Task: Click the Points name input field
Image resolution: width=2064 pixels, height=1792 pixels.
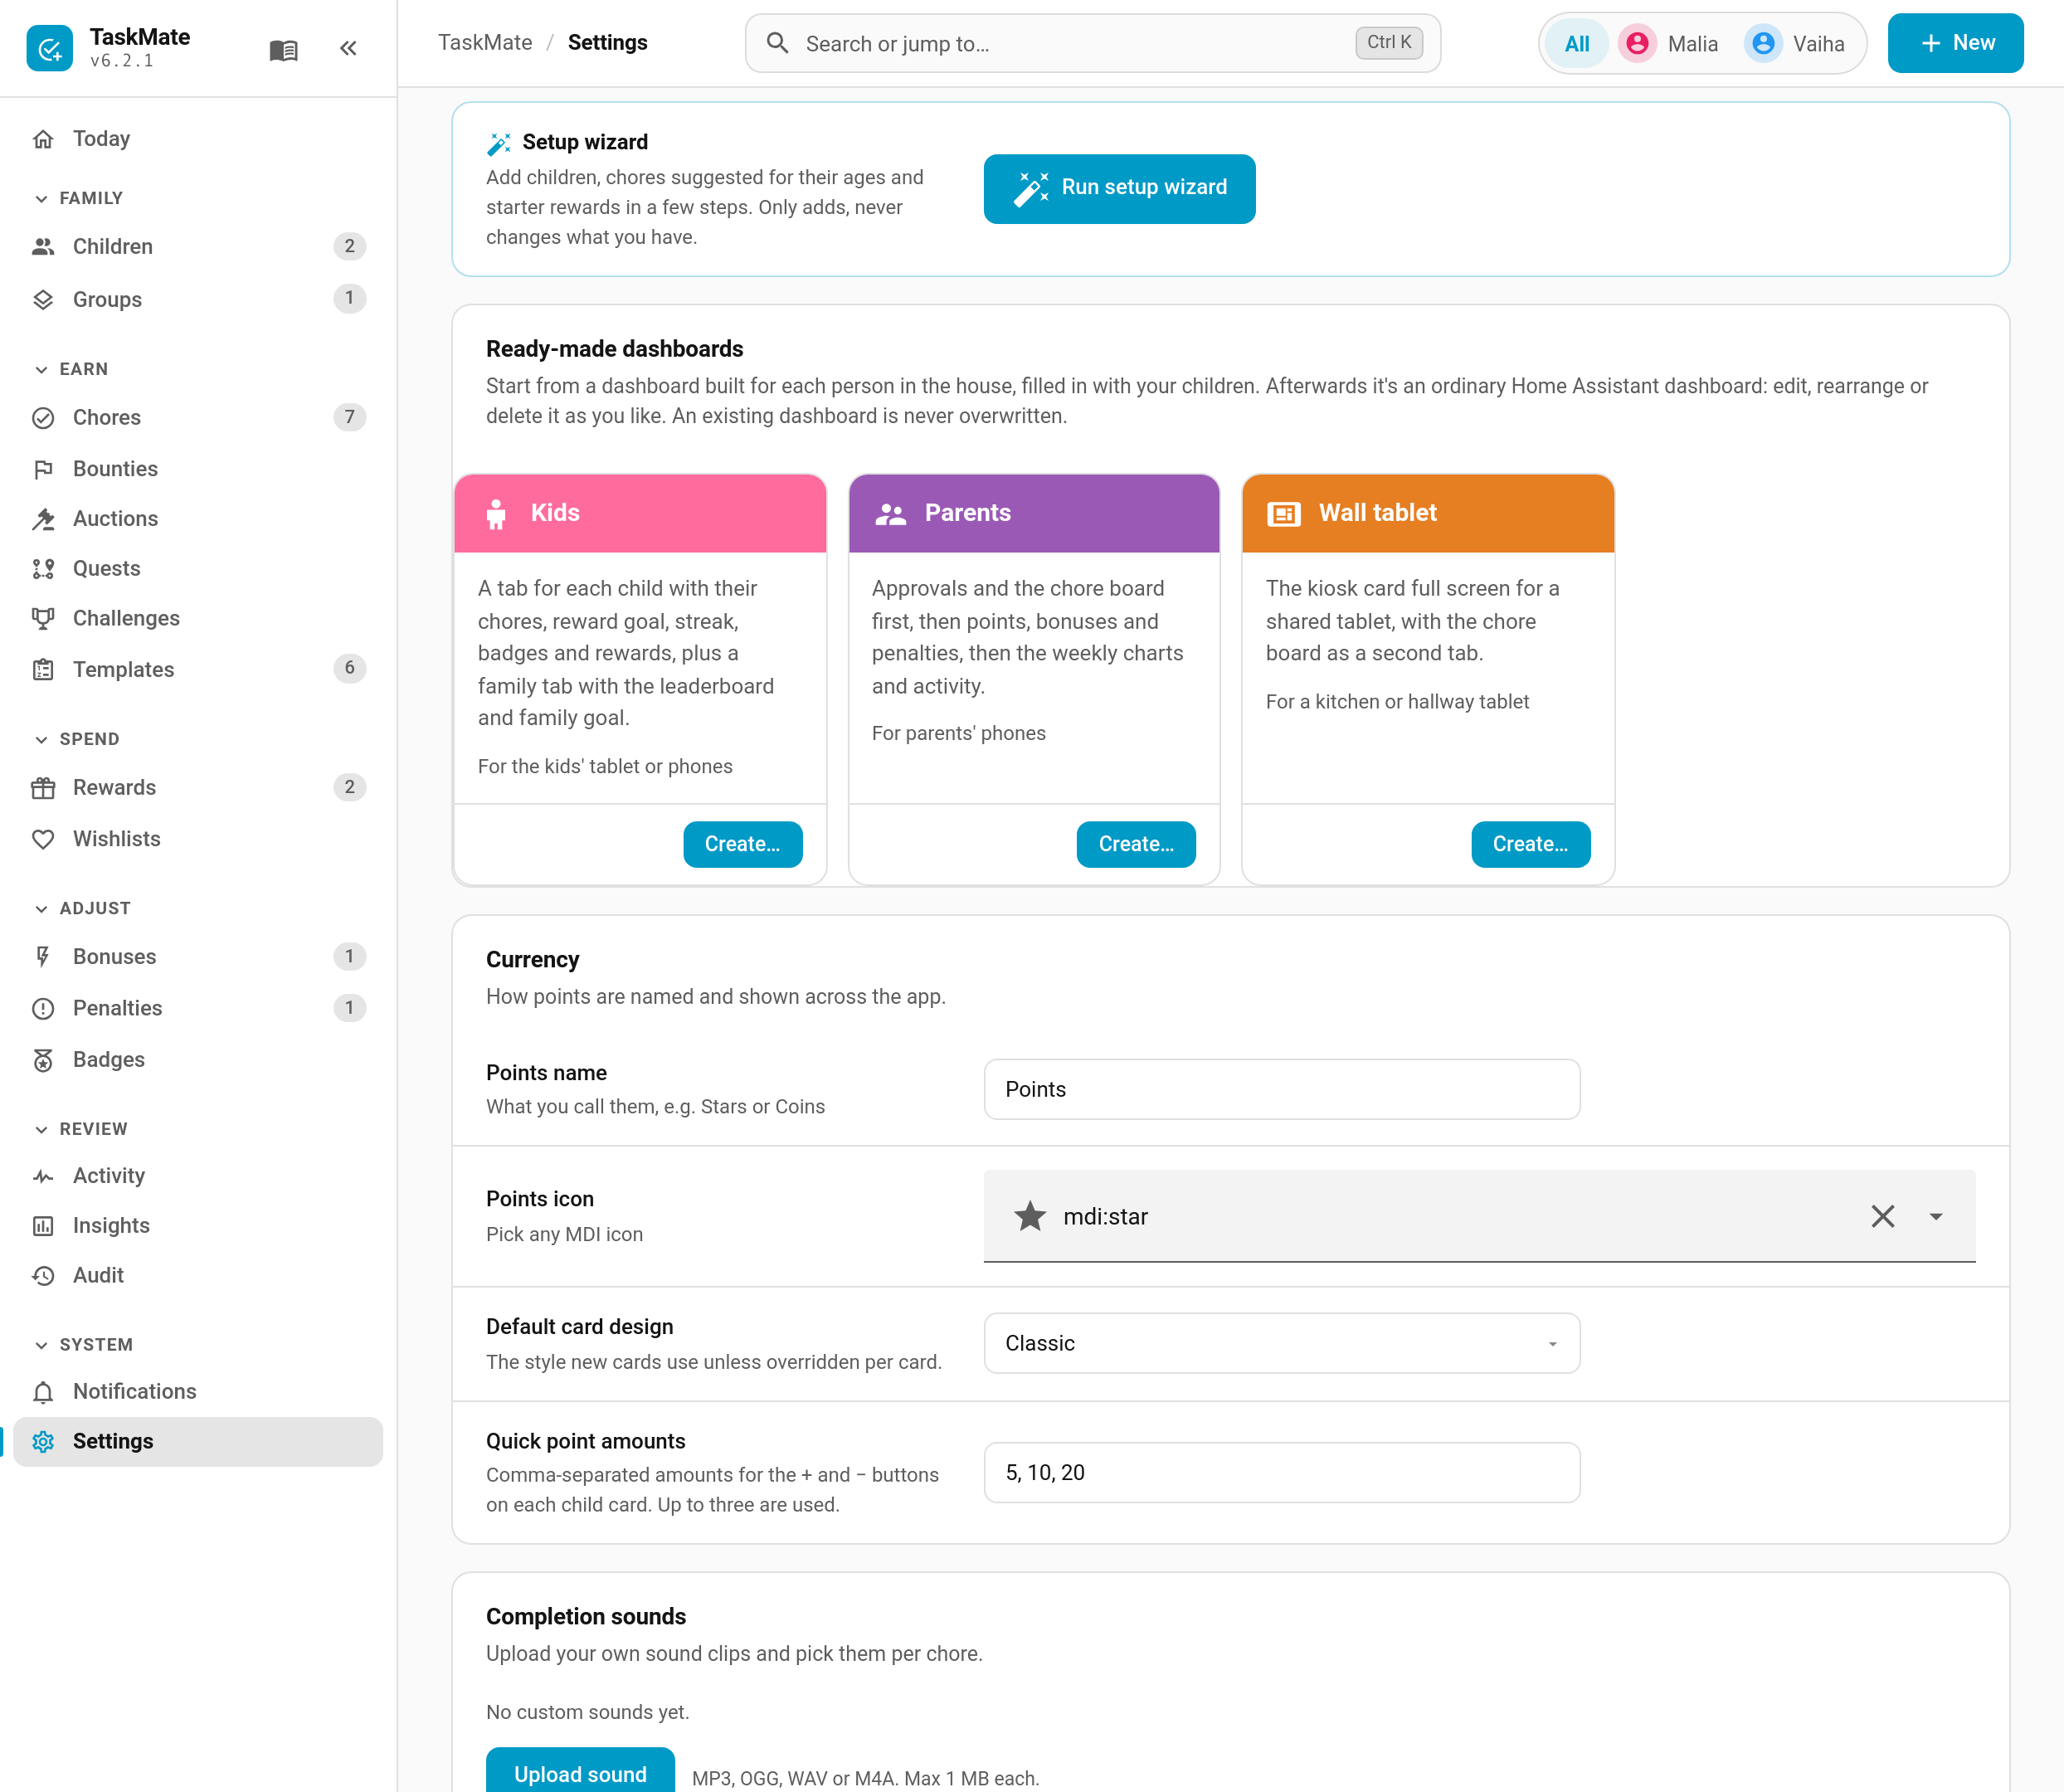Action: pyautogui.click(x=1282, y=1089)
